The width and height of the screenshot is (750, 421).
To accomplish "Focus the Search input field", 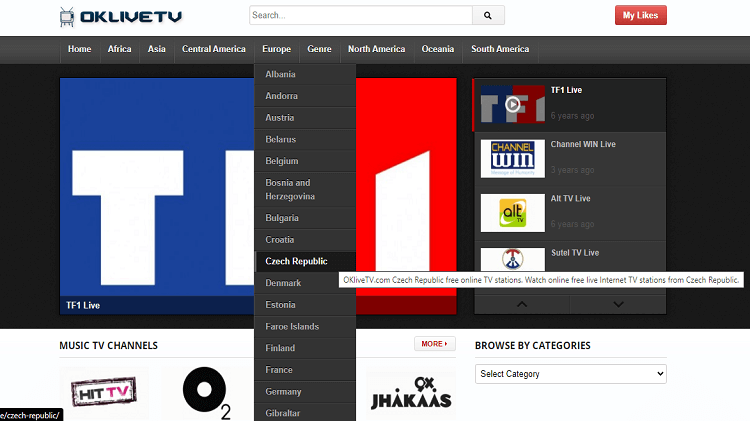I will pos(361,15).
